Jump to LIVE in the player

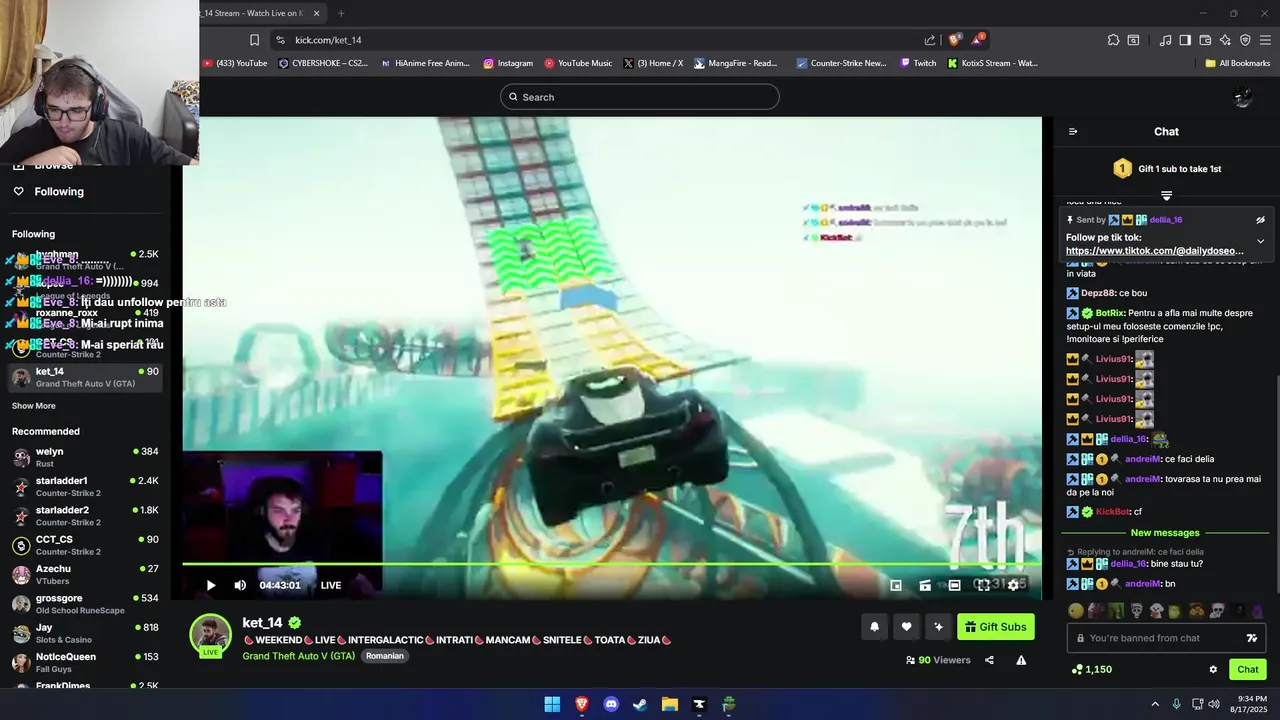click(x=331, y=585)
